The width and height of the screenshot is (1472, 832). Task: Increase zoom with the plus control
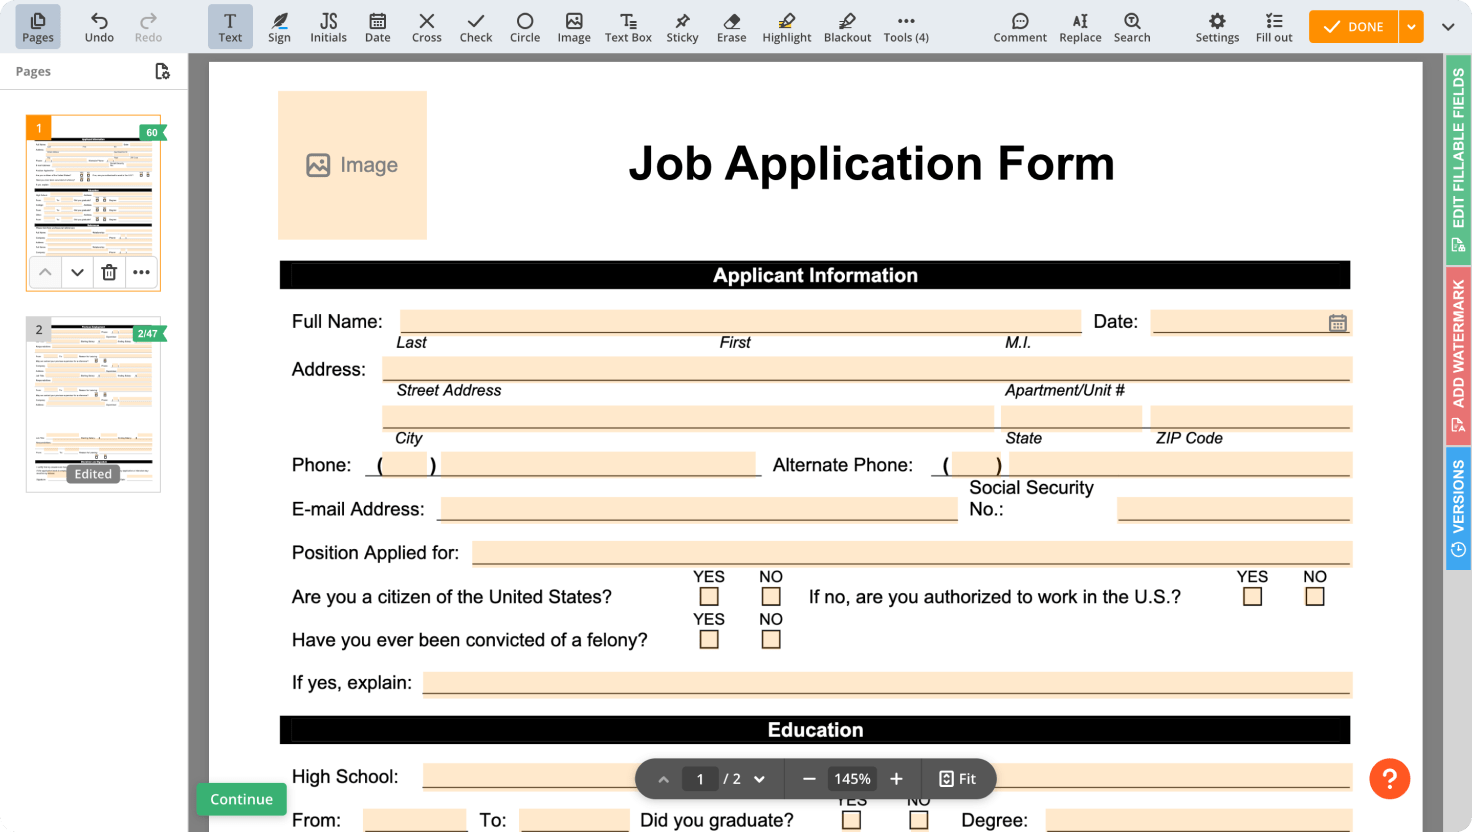coord(896,778)
